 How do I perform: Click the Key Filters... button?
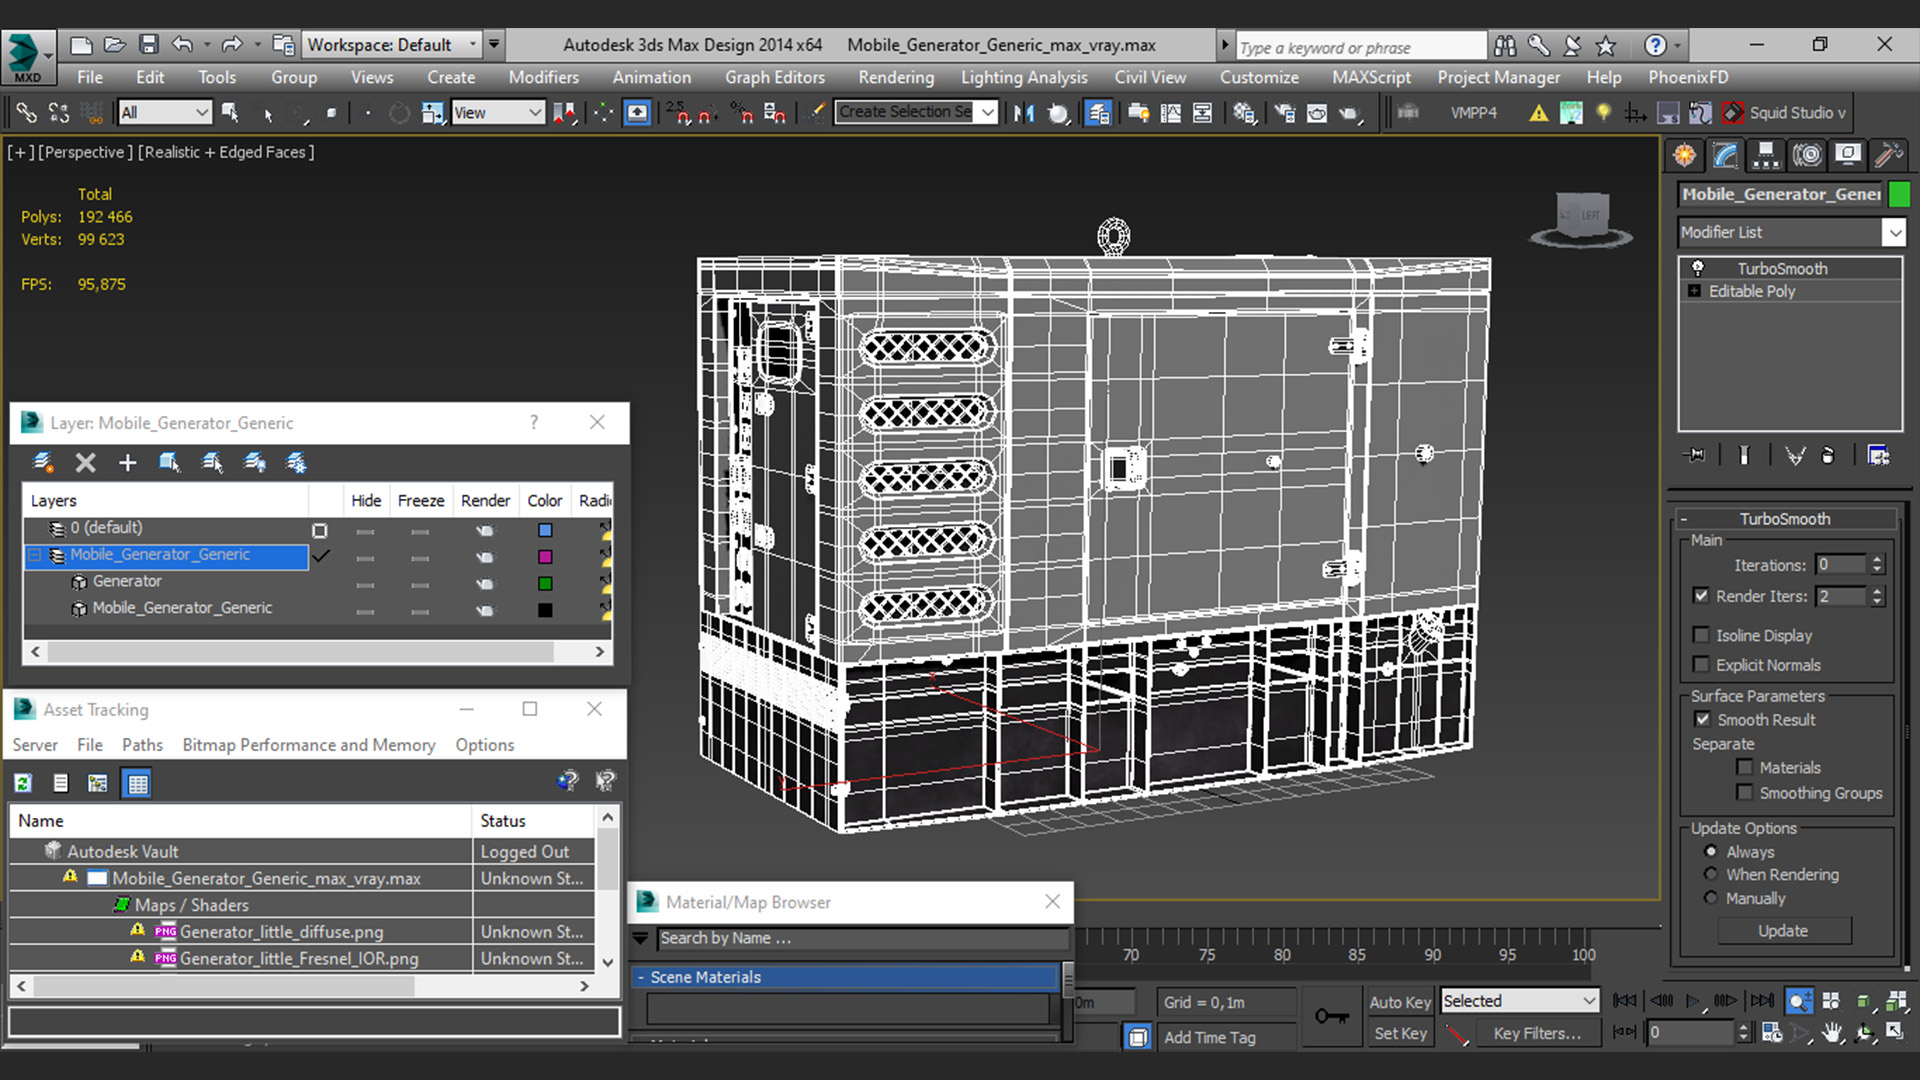[x=1537, y=1034]
